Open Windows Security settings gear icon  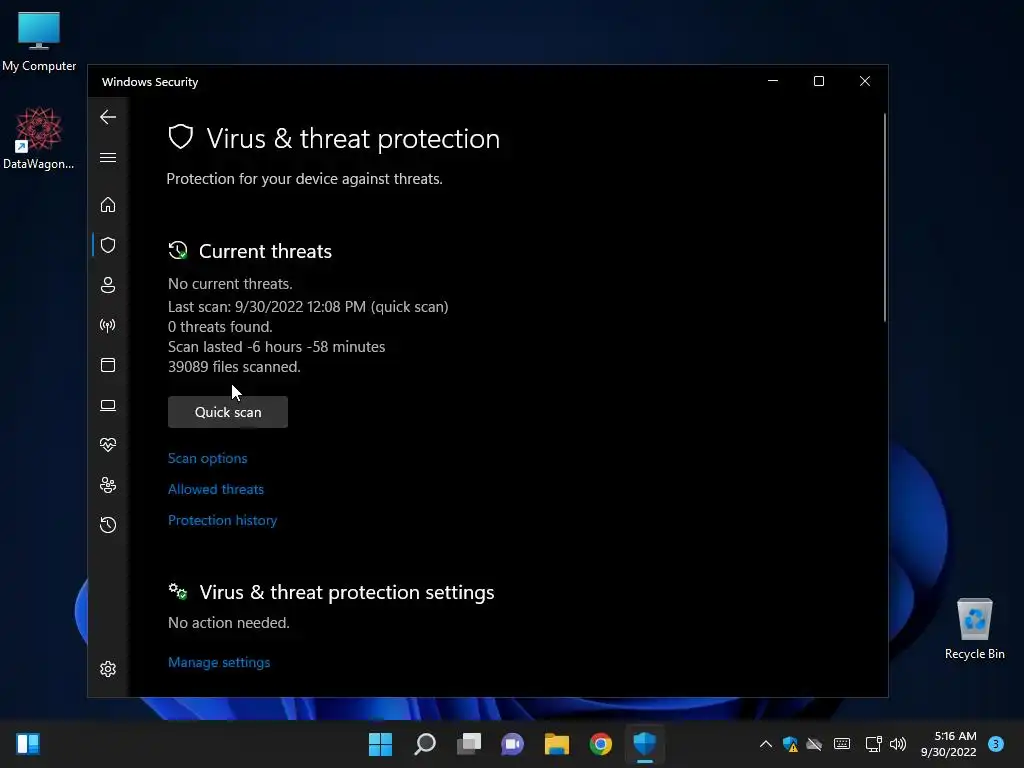tap(108, 669)
